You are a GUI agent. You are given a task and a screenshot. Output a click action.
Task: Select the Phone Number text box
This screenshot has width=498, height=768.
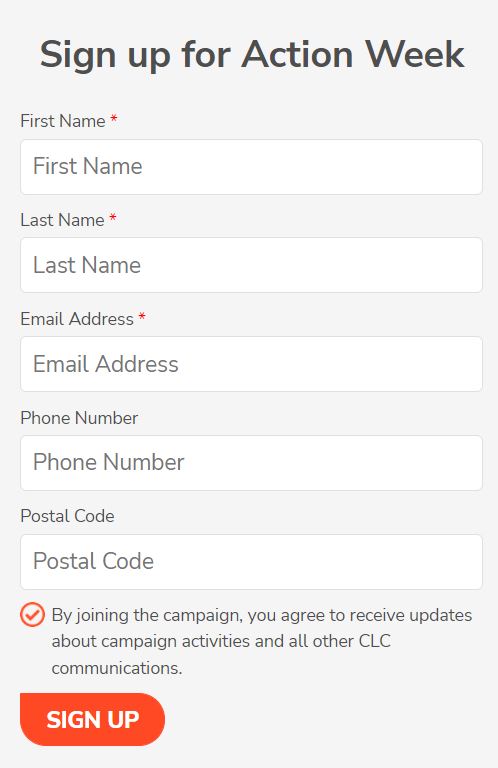click(251, 463)
